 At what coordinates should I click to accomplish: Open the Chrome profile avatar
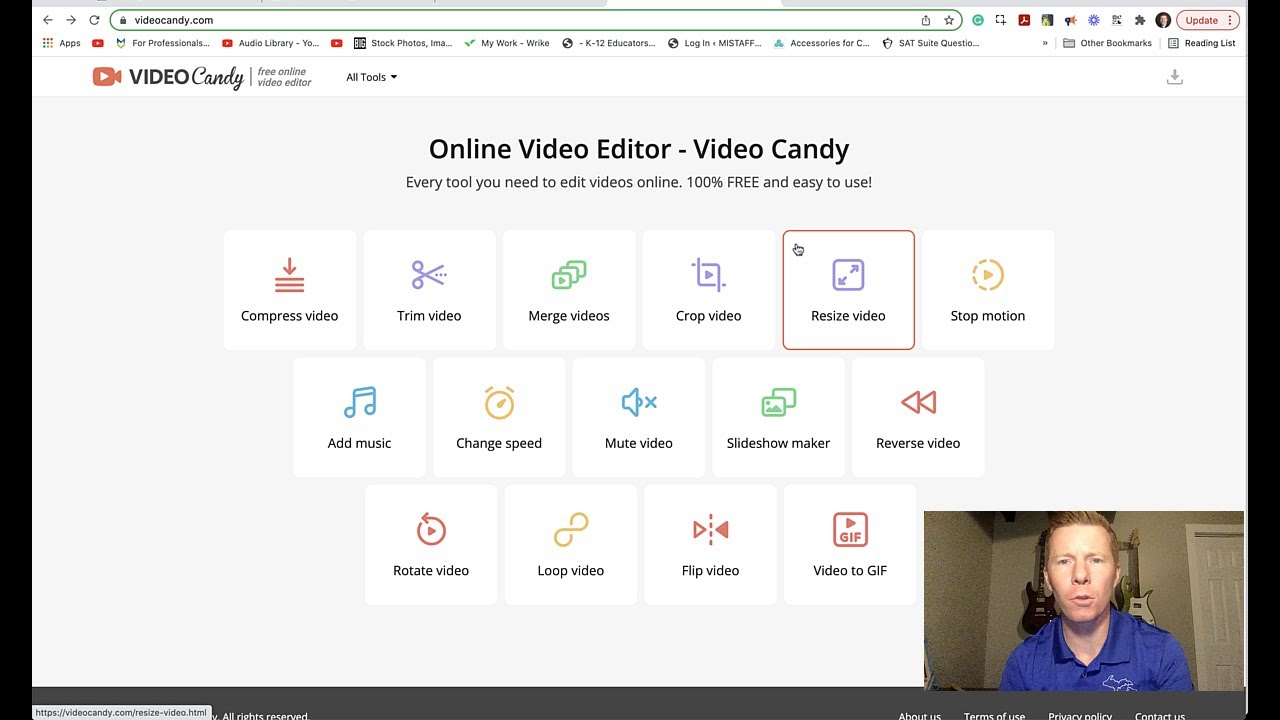[x=1163, y=20]
